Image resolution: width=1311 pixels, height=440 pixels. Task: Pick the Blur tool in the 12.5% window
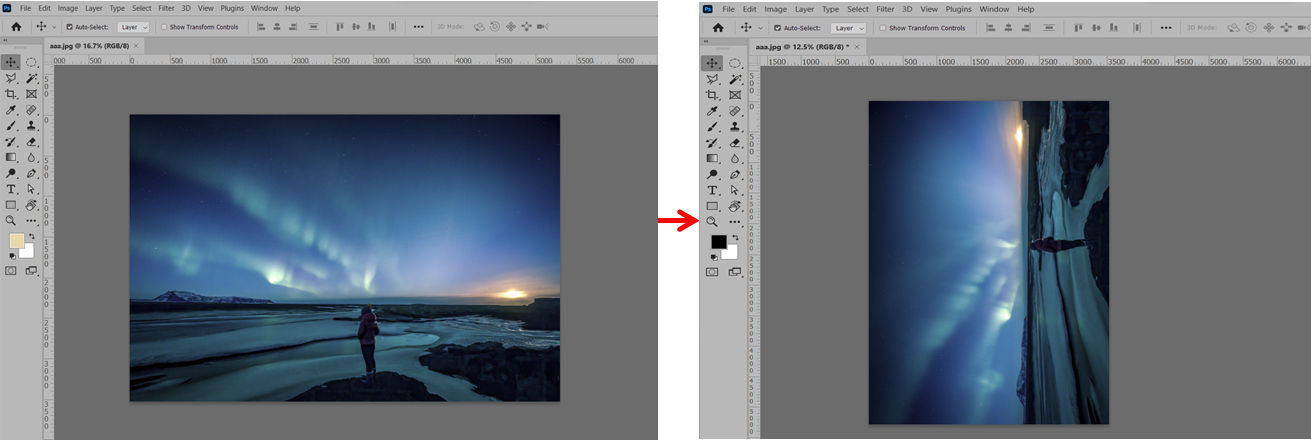[x=735, y=158]
